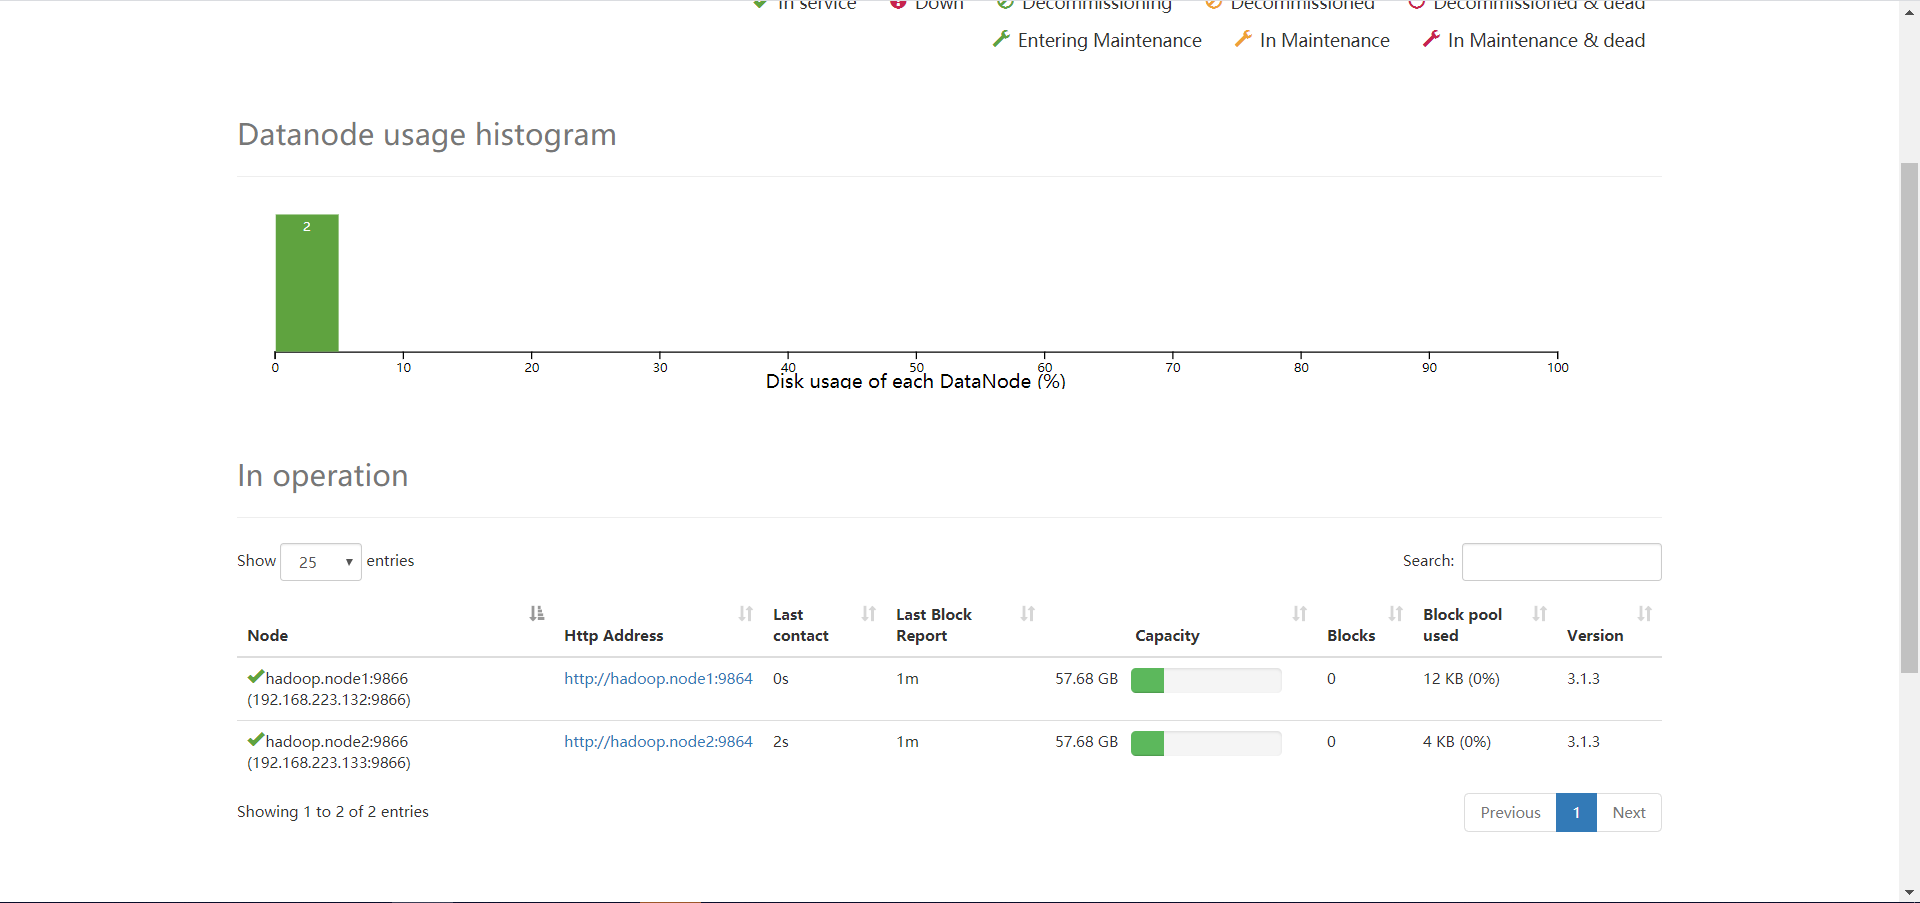
Task: Open the Show entries dropdown
Action: (321, 562)
